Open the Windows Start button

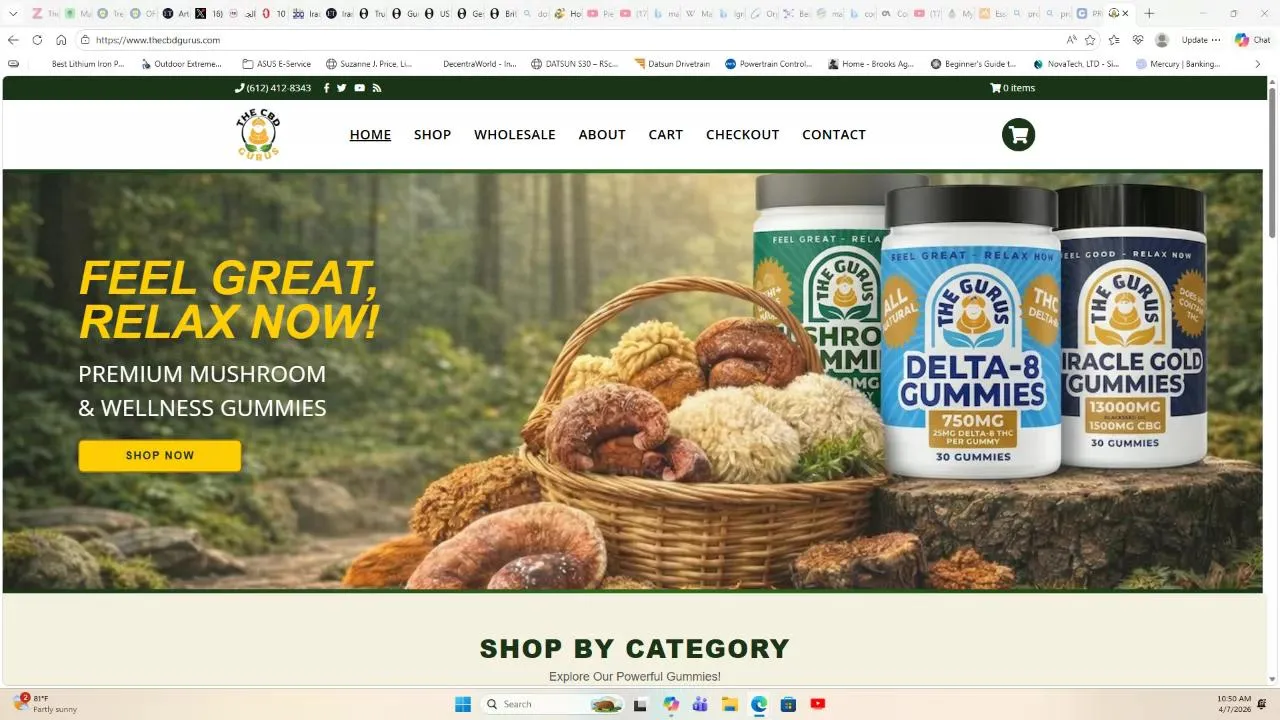click(463, 704)
